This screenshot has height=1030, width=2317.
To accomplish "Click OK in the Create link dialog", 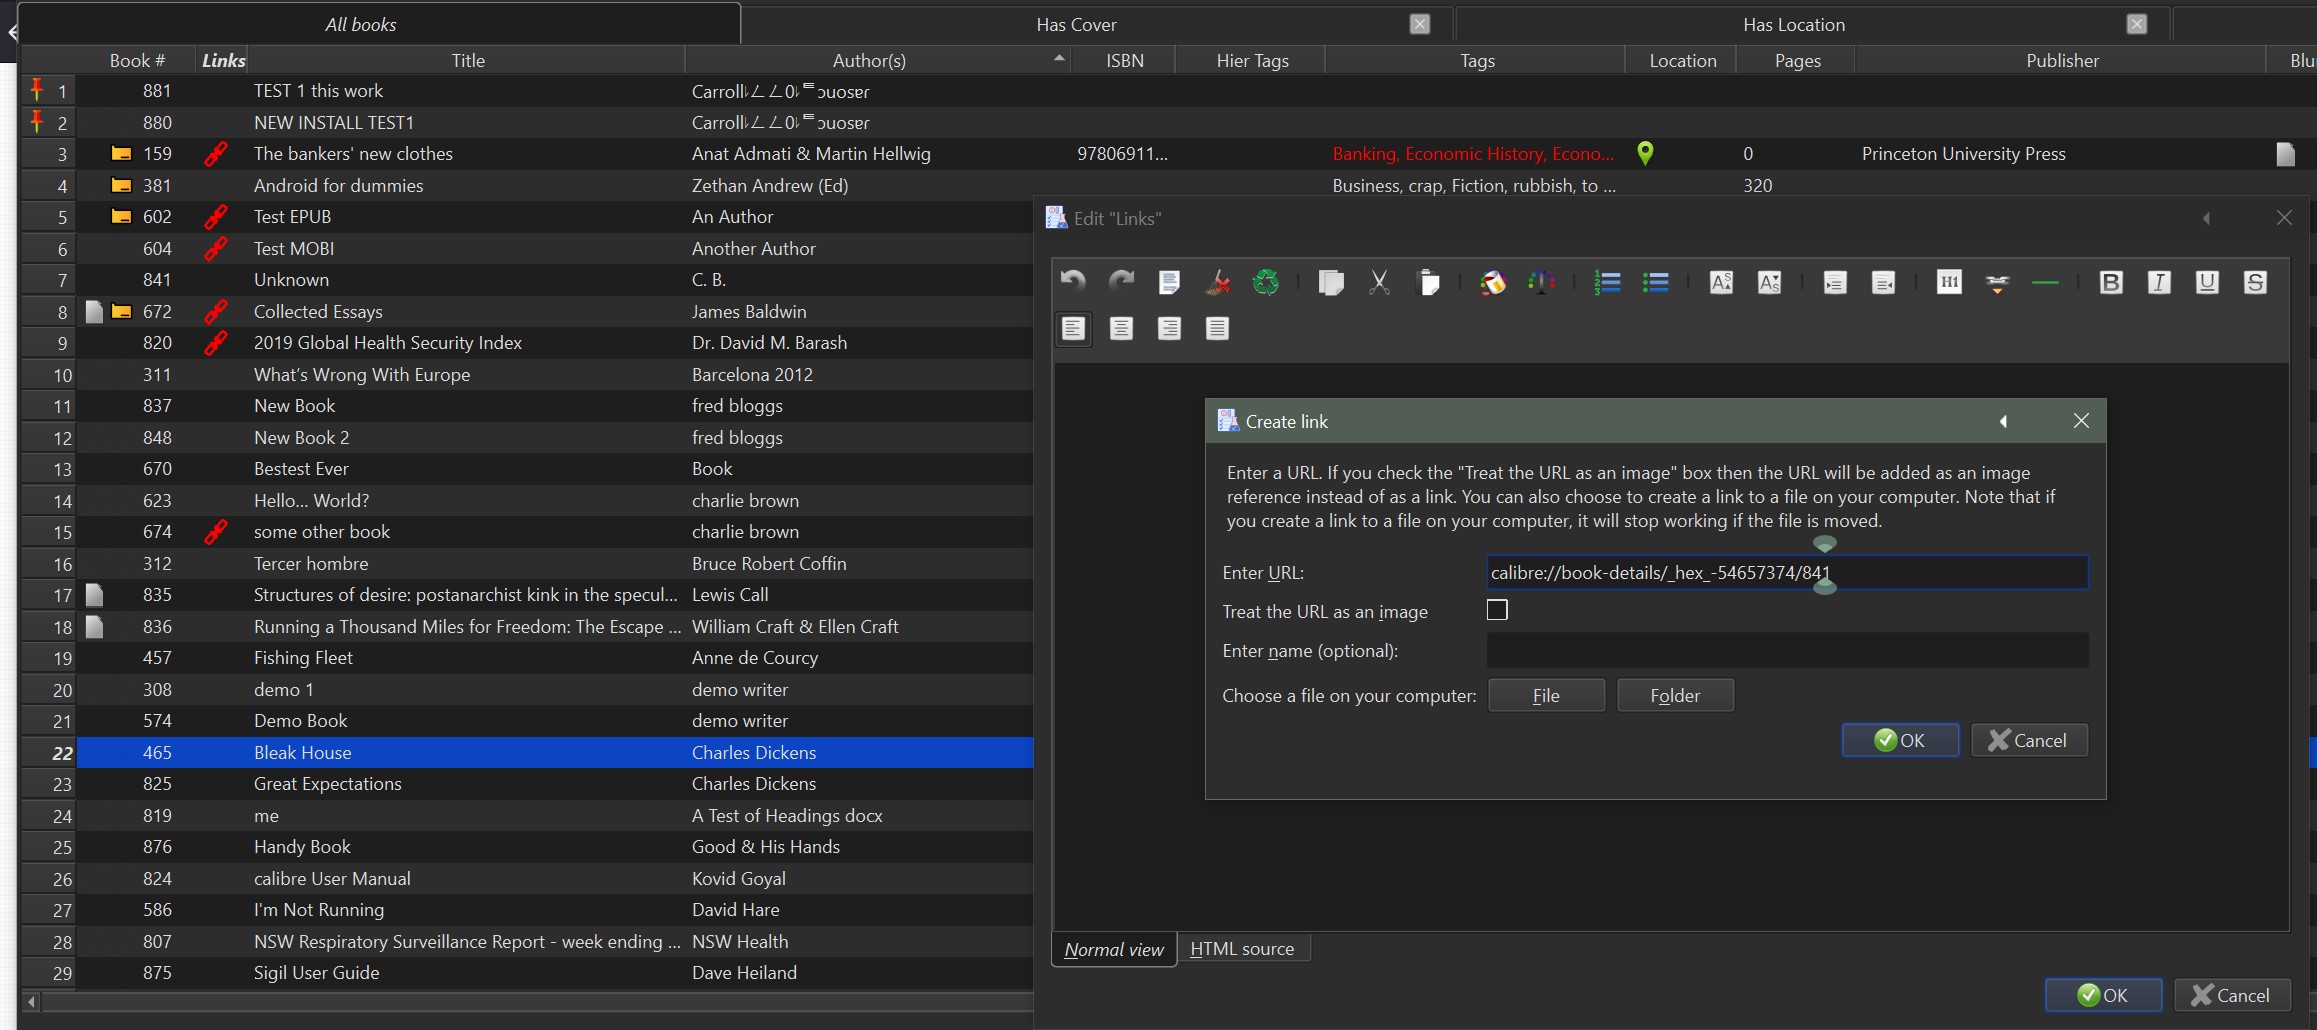I will pos(1899,740).
